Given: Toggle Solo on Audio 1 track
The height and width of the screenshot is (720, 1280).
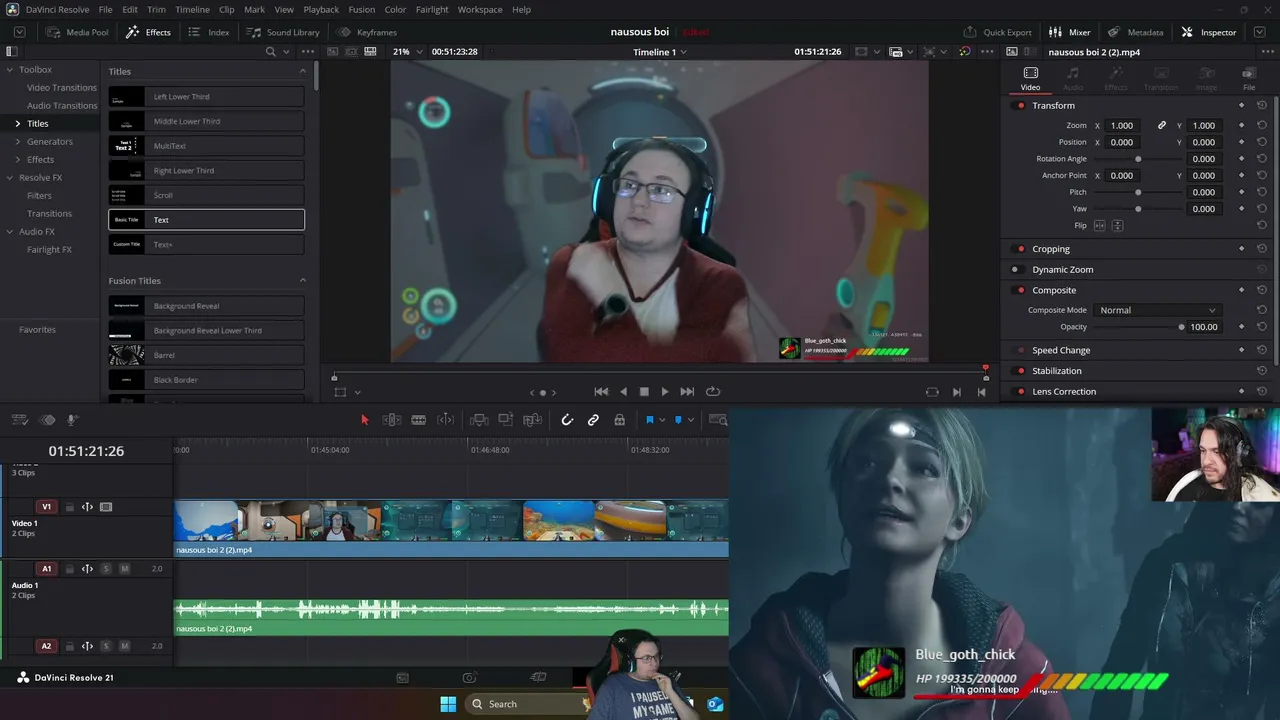Looking at the screenshot, I should 106,569.
